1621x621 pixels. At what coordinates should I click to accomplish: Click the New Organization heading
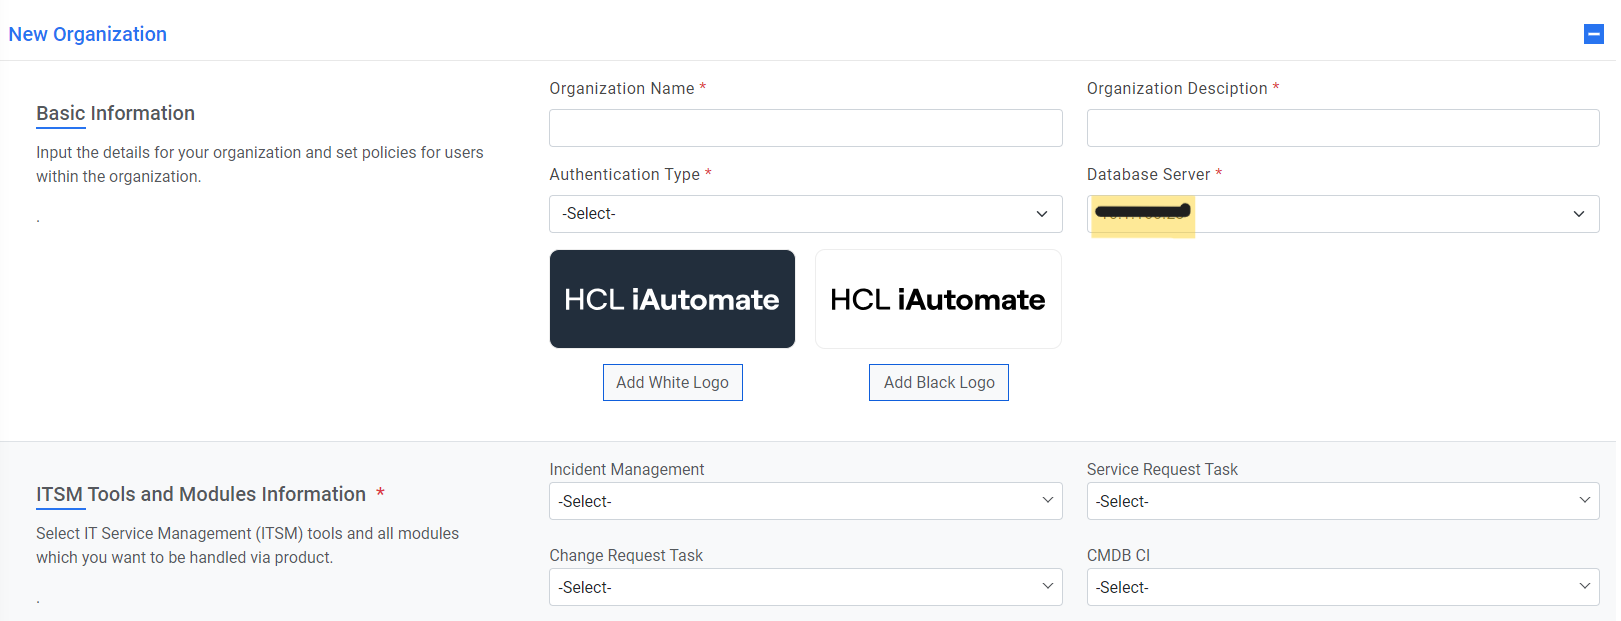click(x=88, y=34)
